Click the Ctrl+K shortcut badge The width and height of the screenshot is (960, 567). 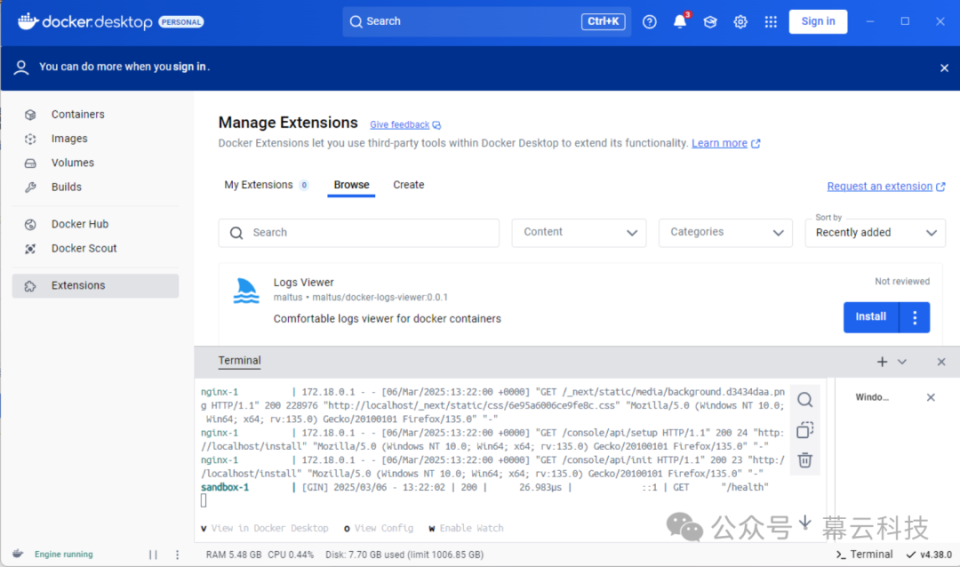pyautogui.click(x=603, y=21)
